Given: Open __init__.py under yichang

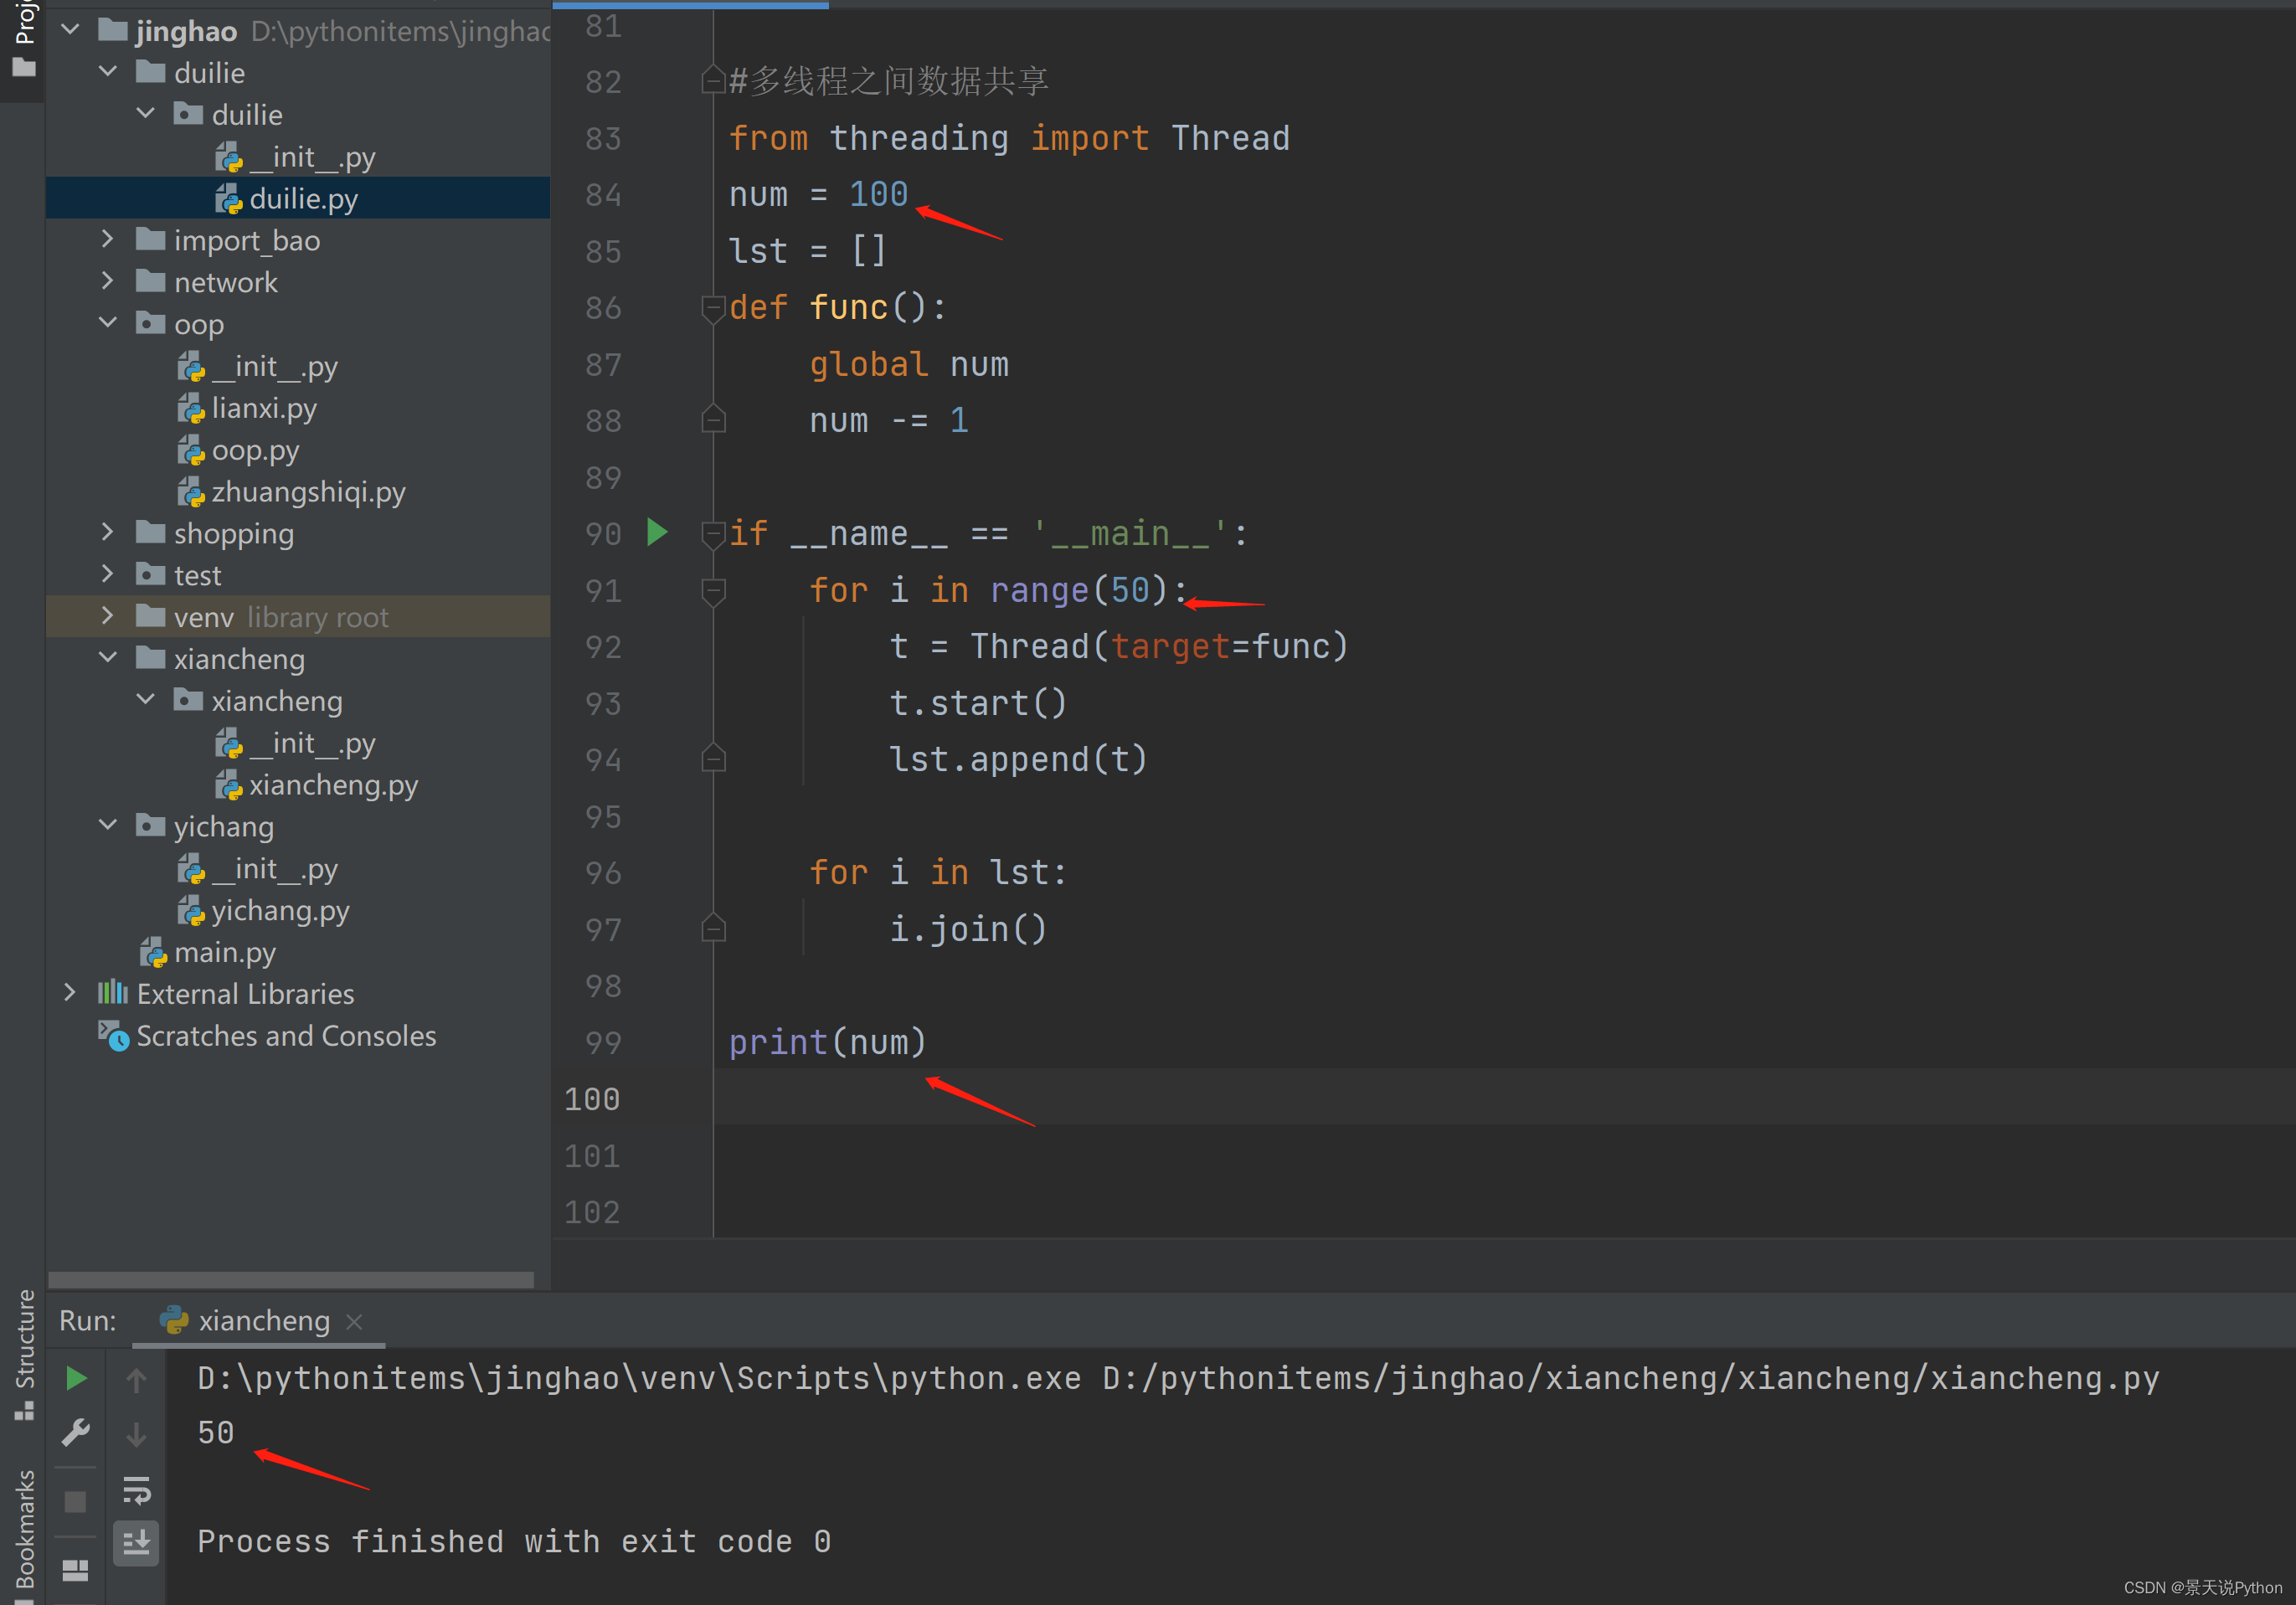Looking at the screenshot, I should tap(273, 868).
